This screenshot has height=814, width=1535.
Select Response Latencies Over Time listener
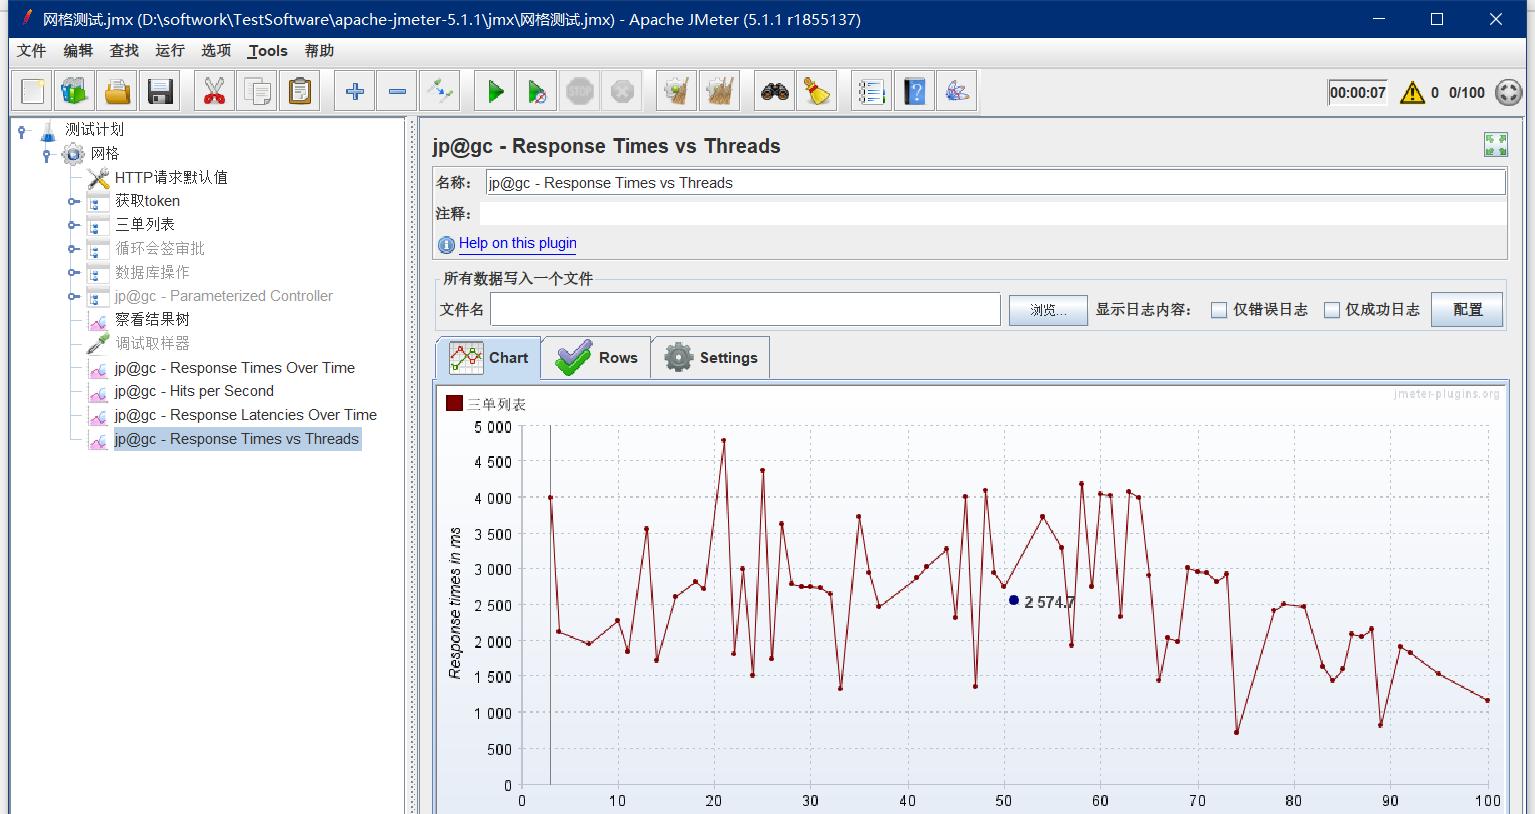coord(245,415)
